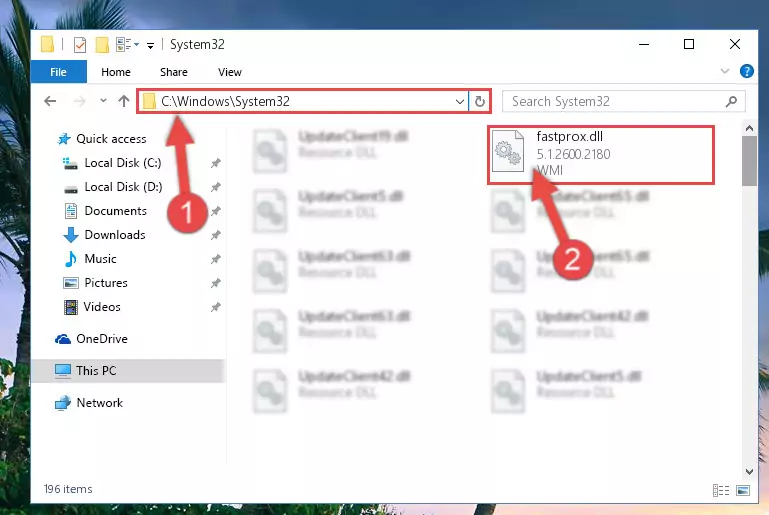
Task: Click the fastprox.dll gear file icon
Action: [x=508, y=151]
